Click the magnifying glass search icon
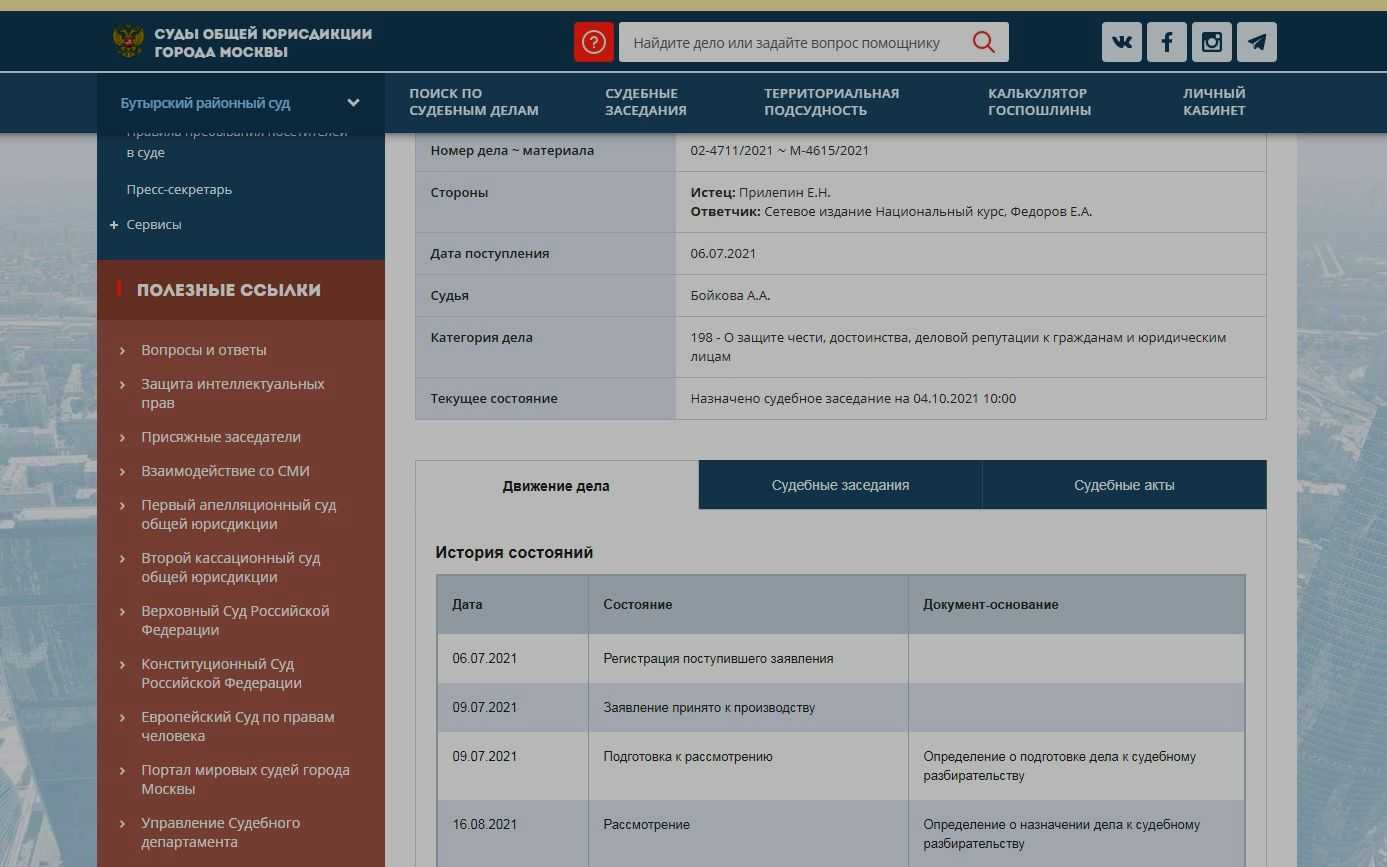 [x=983, y=42]
